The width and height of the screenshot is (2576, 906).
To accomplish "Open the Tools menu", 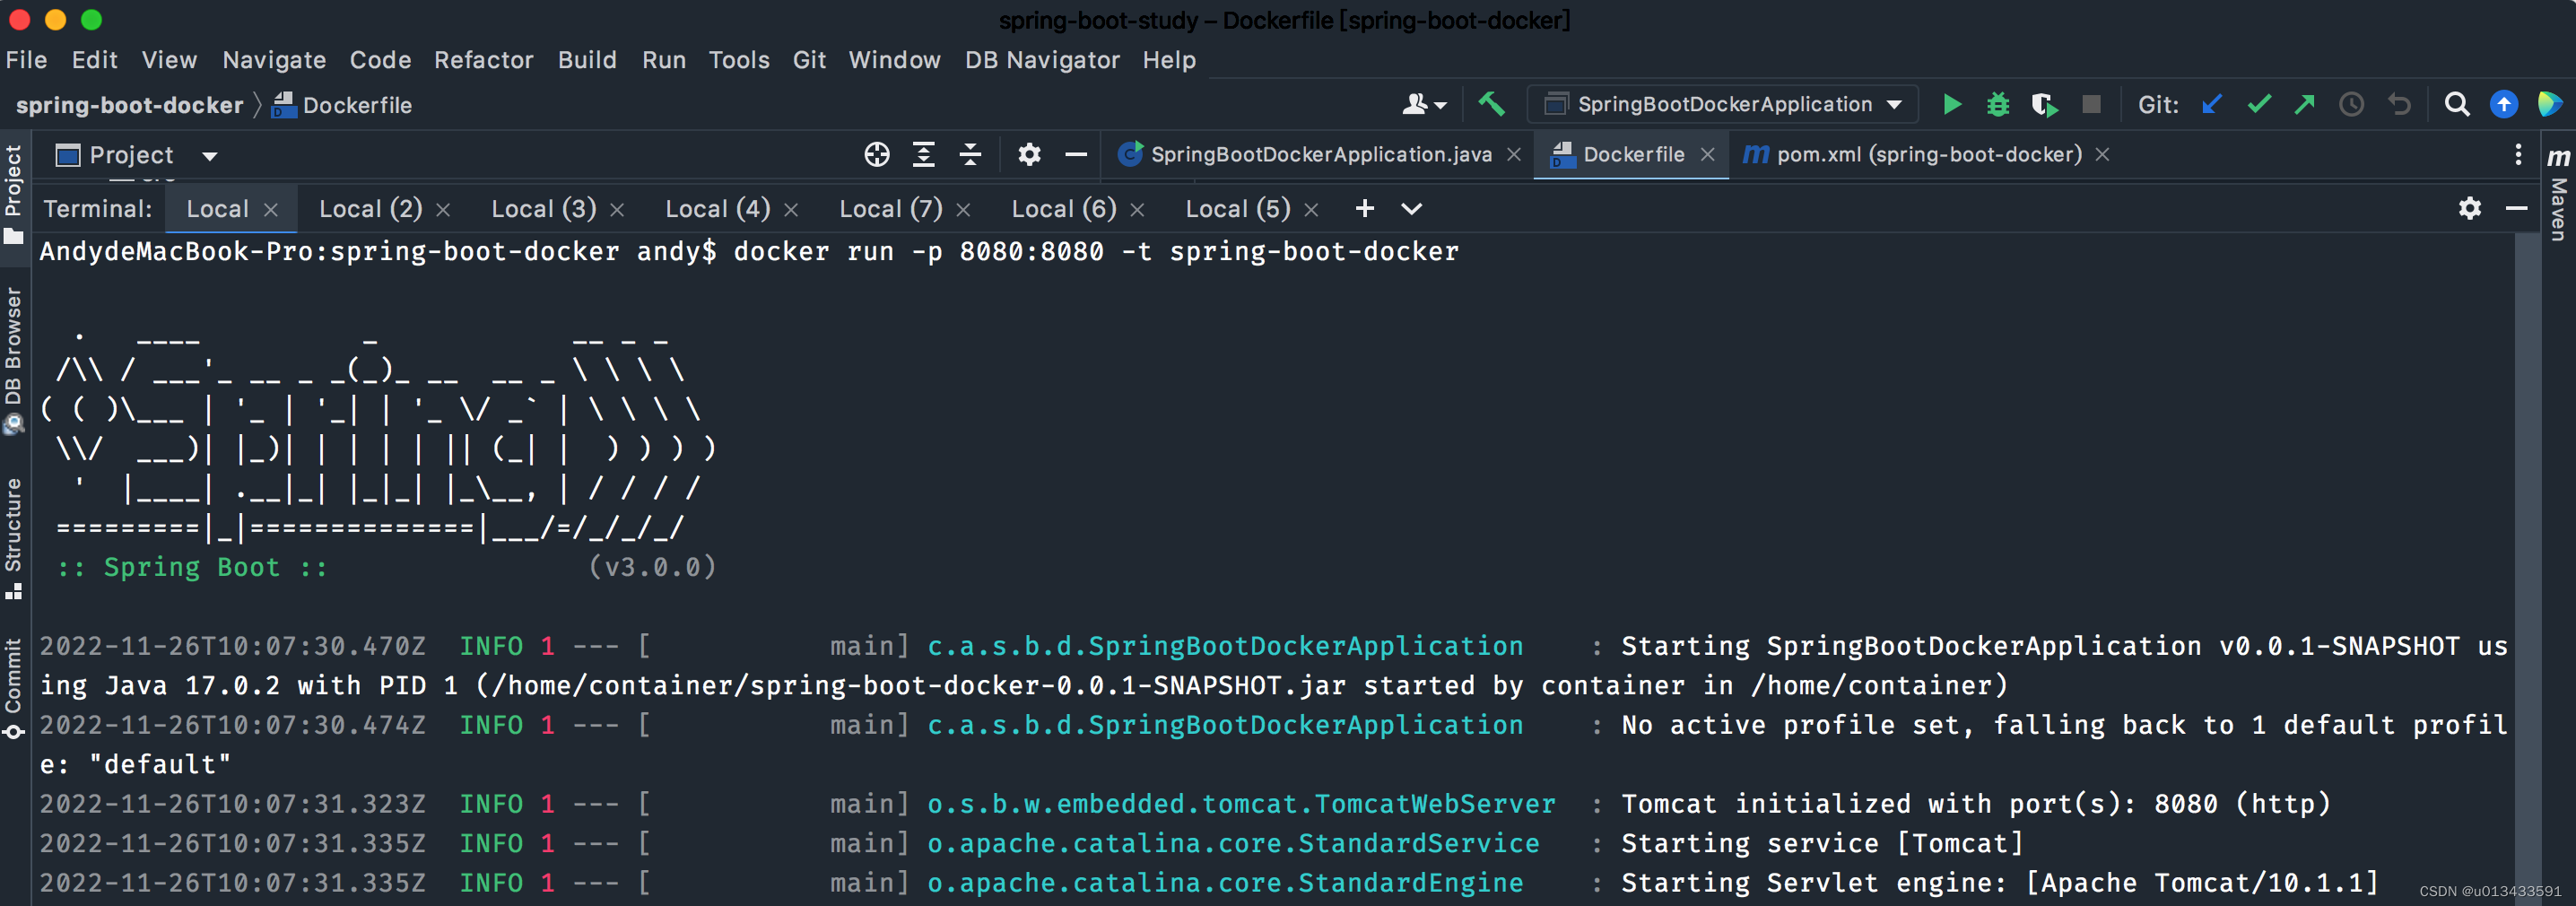I will [739, 60].
